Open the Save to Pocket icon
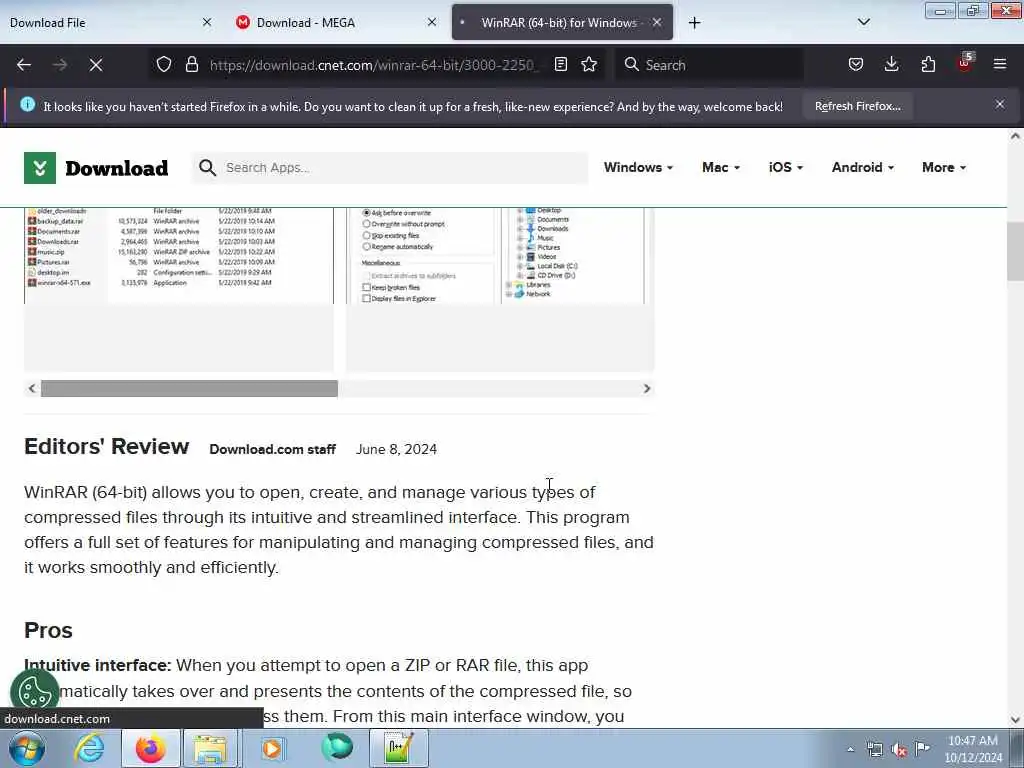Viewport: 1024px width, 768px height. point(856,65)
